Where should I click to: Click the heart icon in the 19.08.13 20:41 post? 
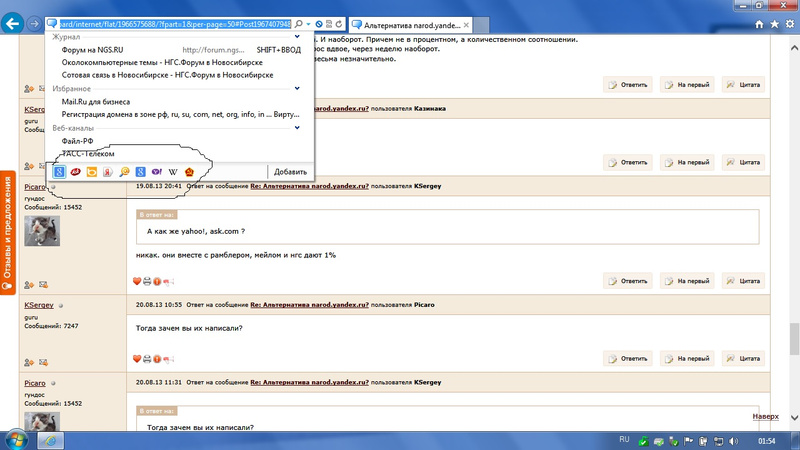pos(137,281)
